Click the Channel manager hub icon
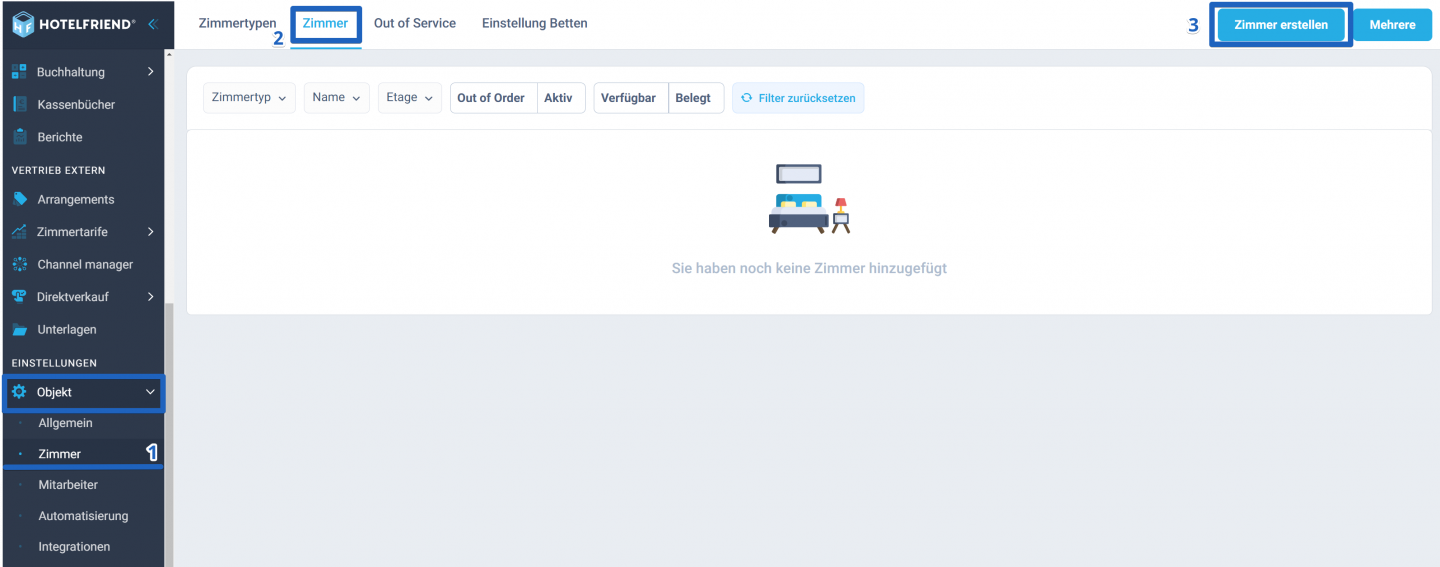Image resolution: width=1440 pixels, height=567 pixels. (19, 264)
